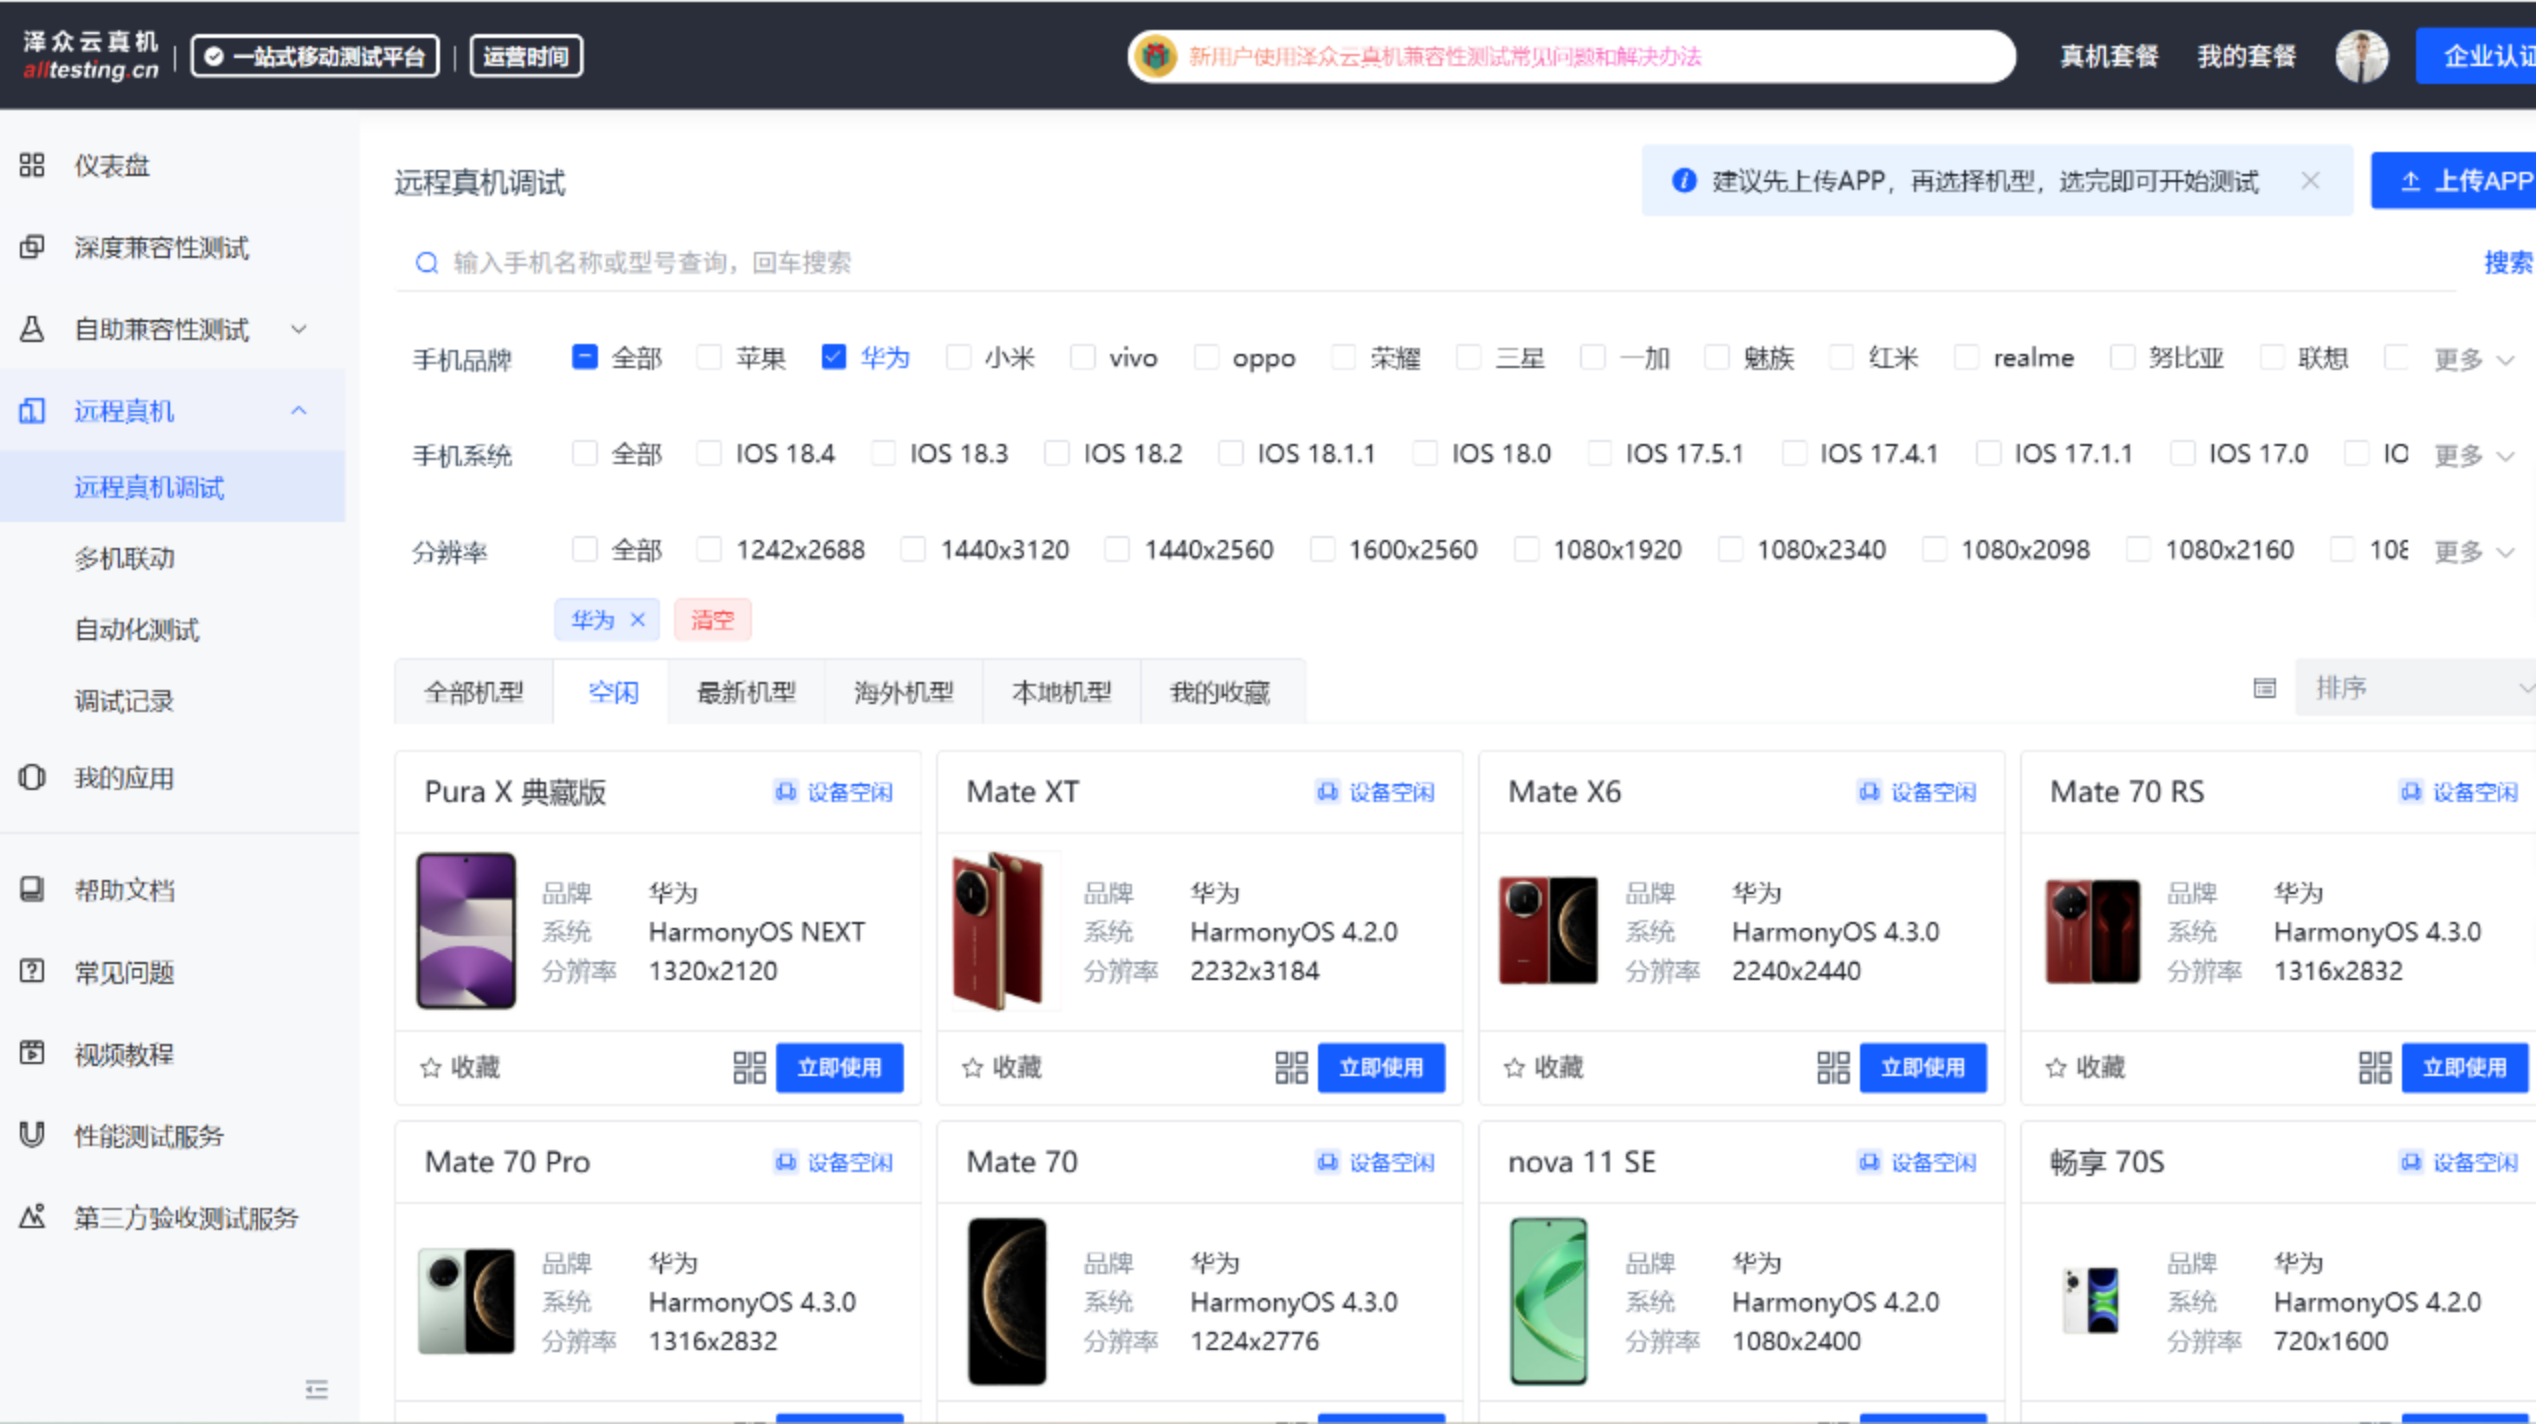Screen dimensions: 2536x1424
Task: Open 多机联动 in the sidebar
Action: point(125,558)
